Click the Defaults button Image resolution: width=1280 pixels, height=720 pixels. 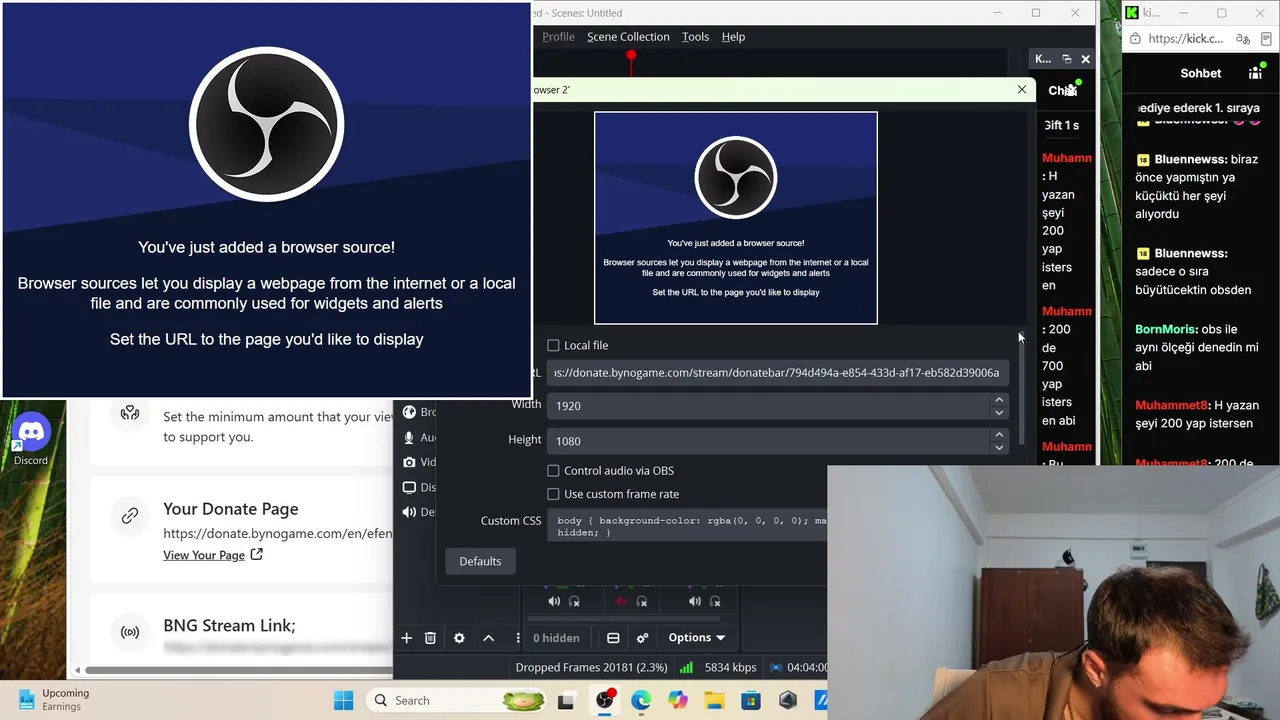coord(480,561)
